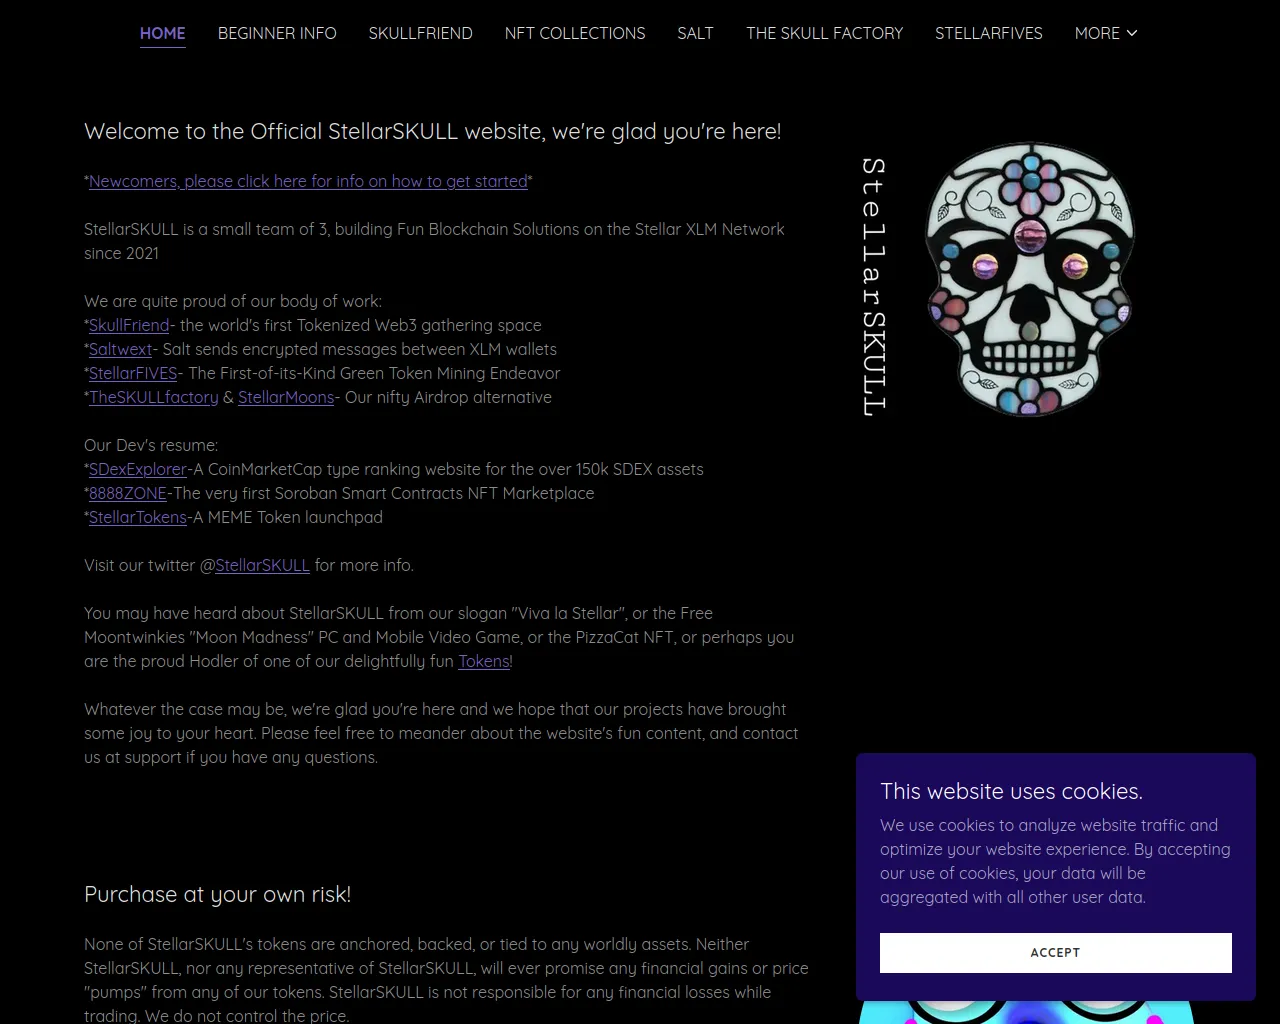1280x1024 pixels.
Task: Open the SkullFriend text link
Action: tap(129, 325)
